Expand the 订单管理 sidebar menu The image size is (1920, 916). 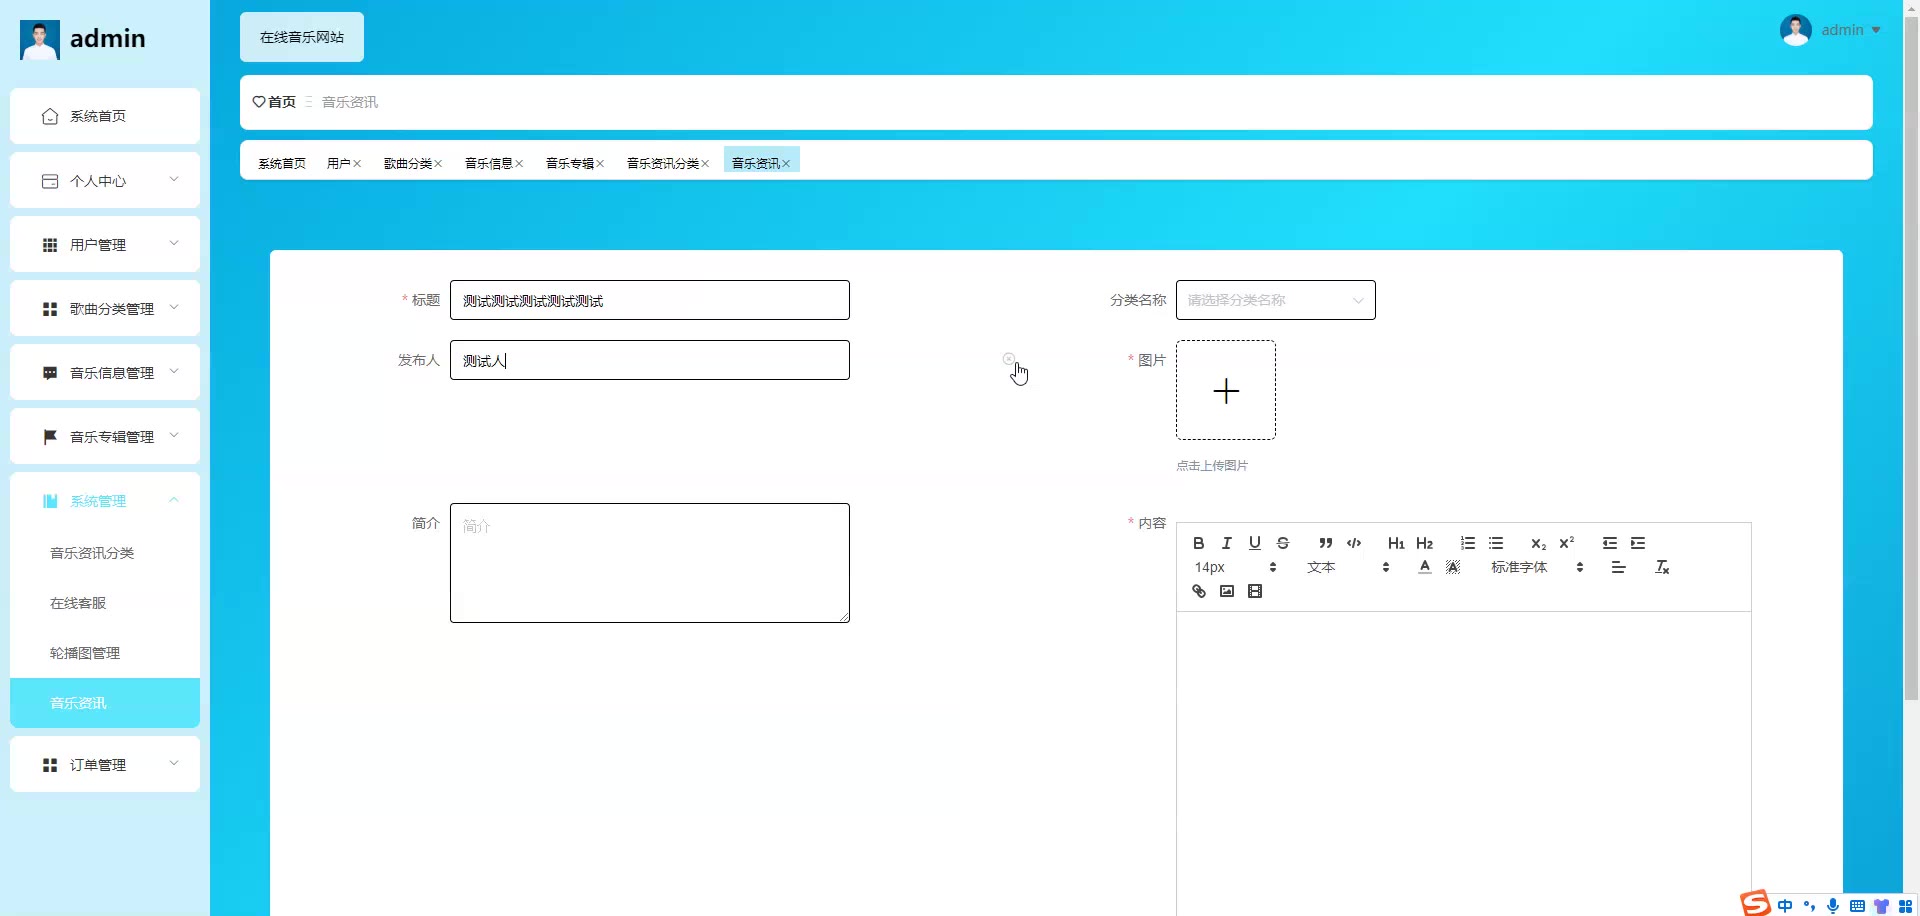tap(105, 765)
